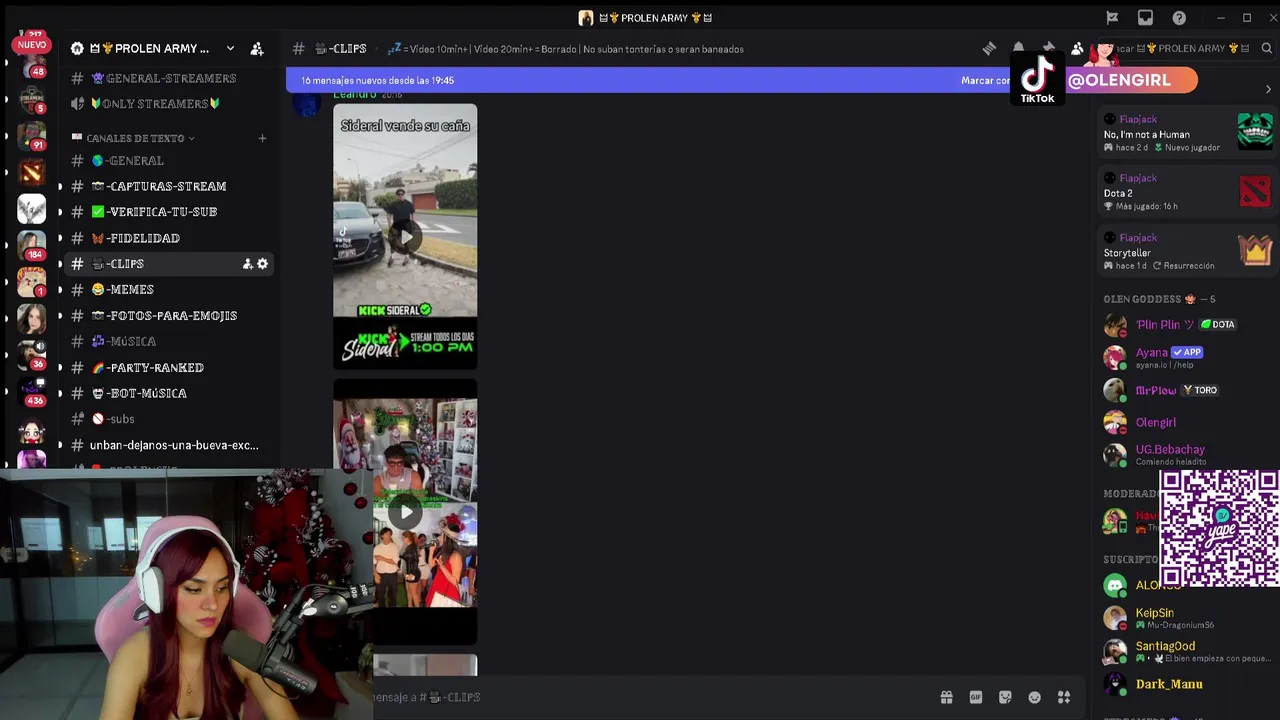The height and width of the screenshot is (720, 1280).
Task: Click the notification bell in channel header
Action: pyautogui.click(x=1018, y=48)
